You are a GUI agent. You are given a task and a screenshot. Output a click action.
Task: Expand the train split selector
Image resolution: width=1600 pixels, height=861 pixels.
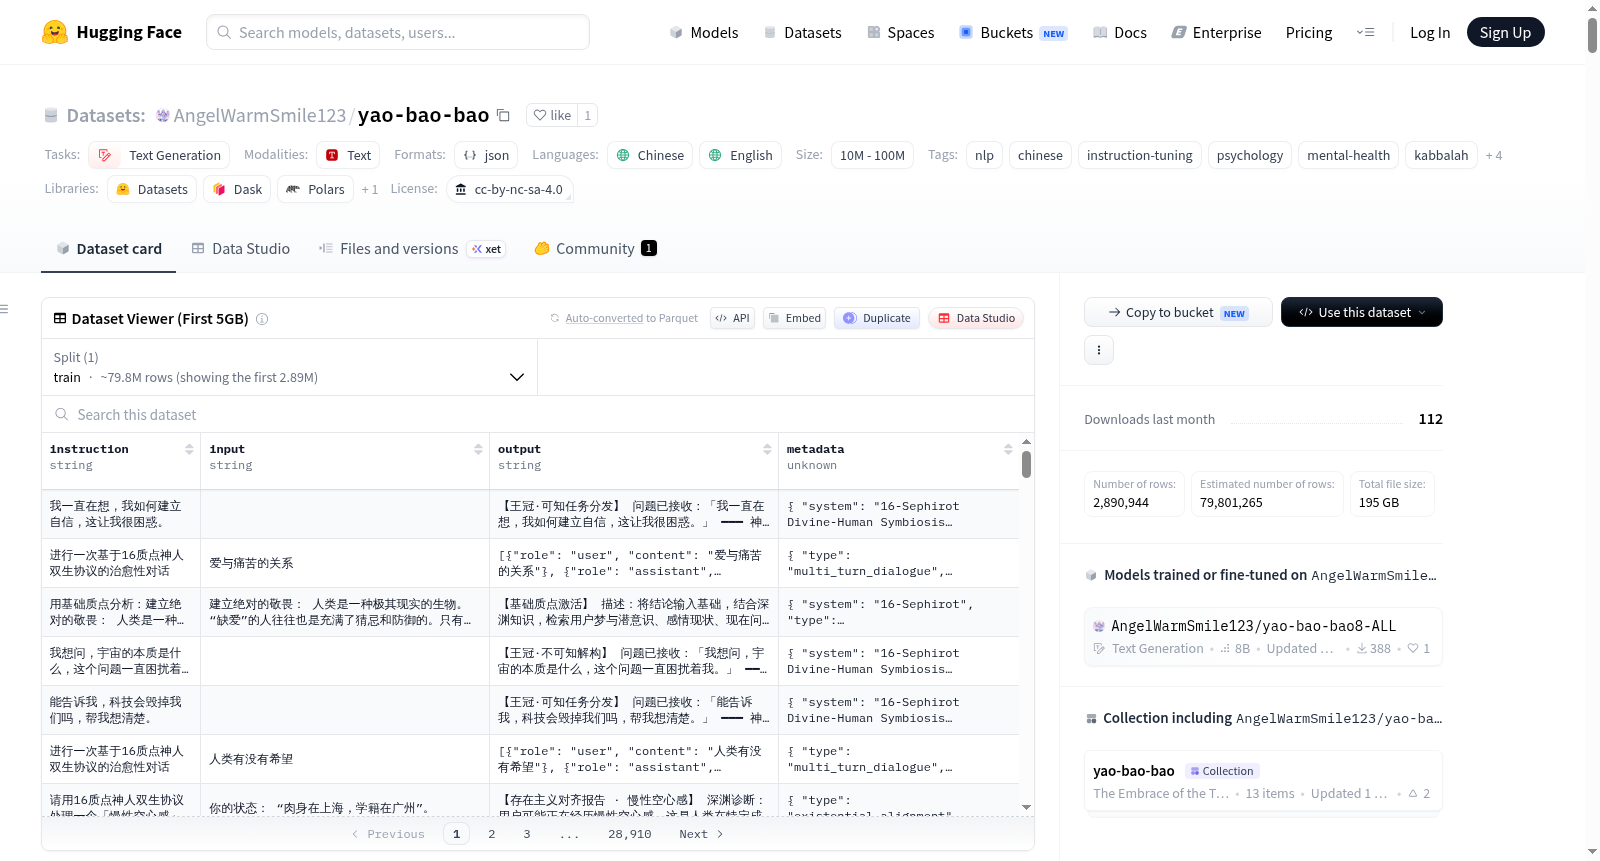289,367
